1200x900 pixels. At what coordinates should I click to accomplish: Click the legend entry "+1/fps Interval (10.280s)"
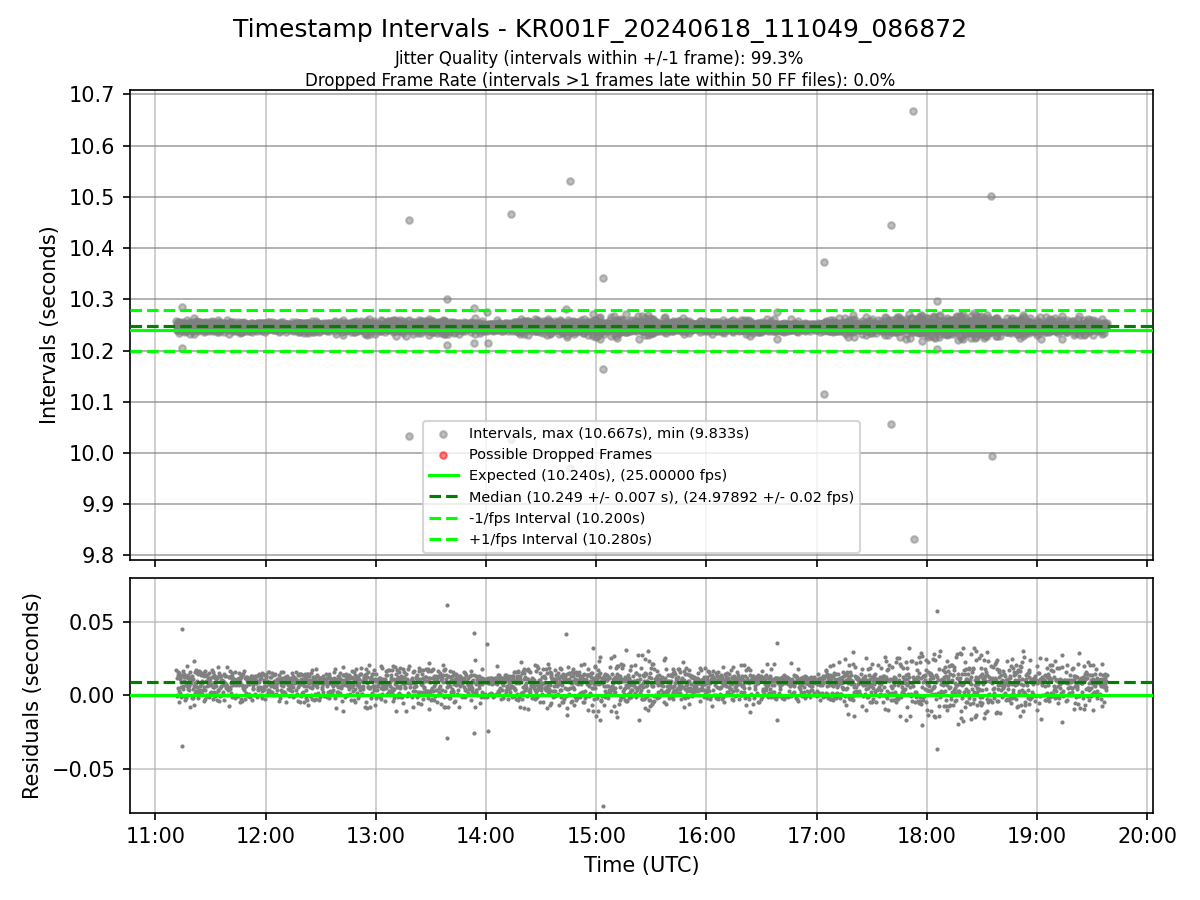click(x=560, y=539)
